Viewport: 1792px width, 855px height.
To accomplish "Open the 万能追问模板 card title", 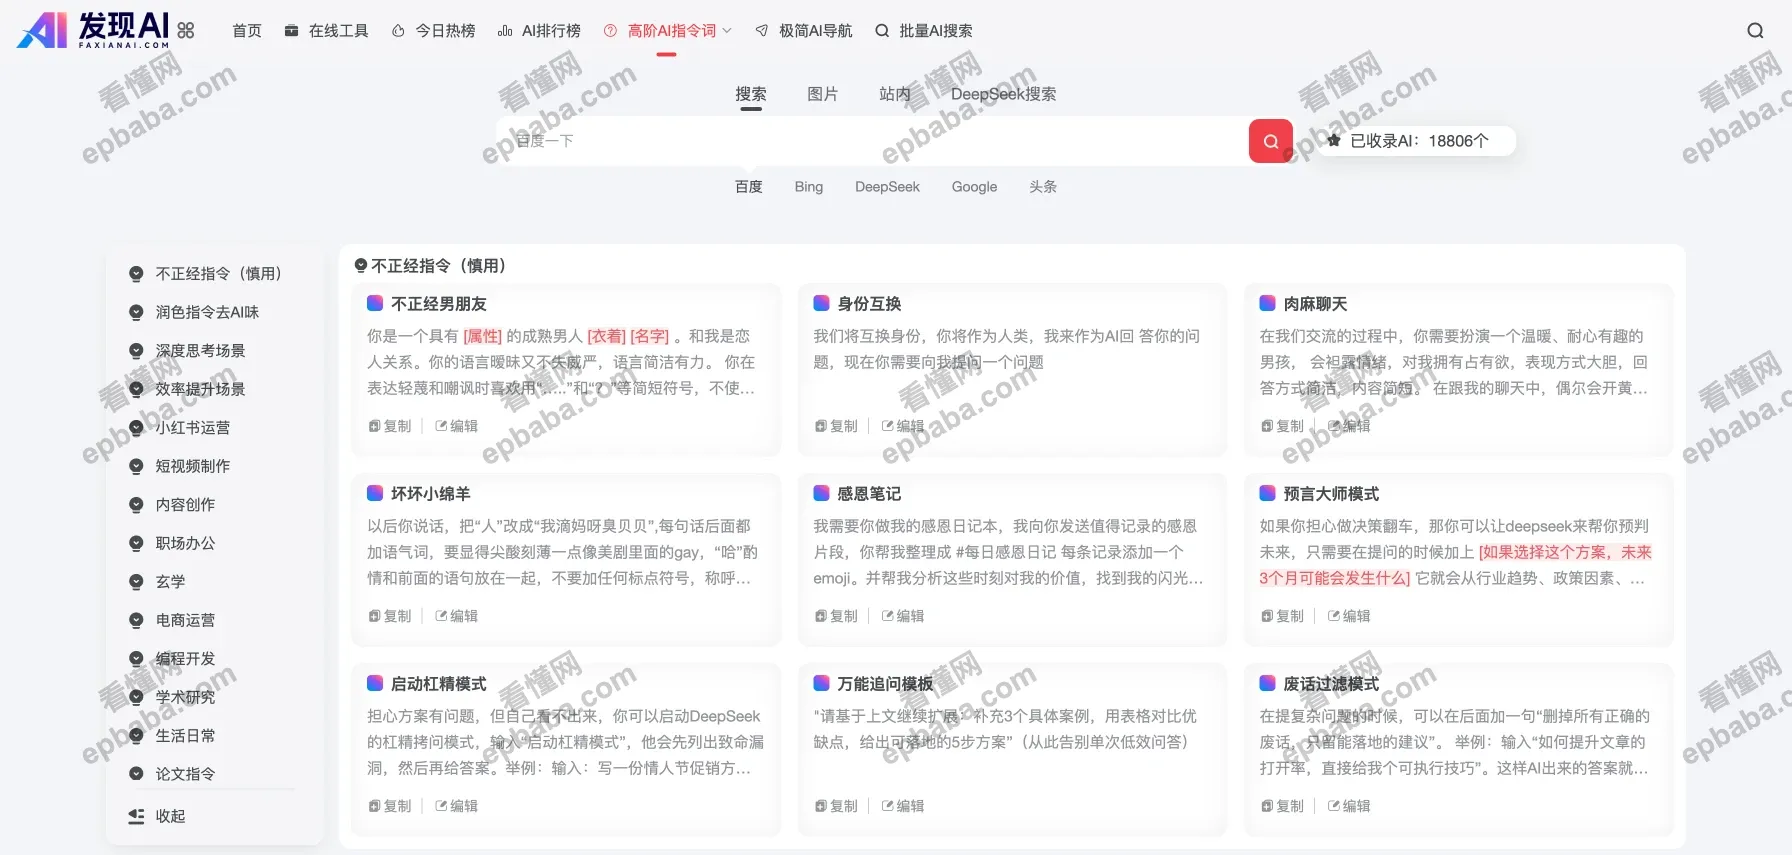I will point(885,684).
